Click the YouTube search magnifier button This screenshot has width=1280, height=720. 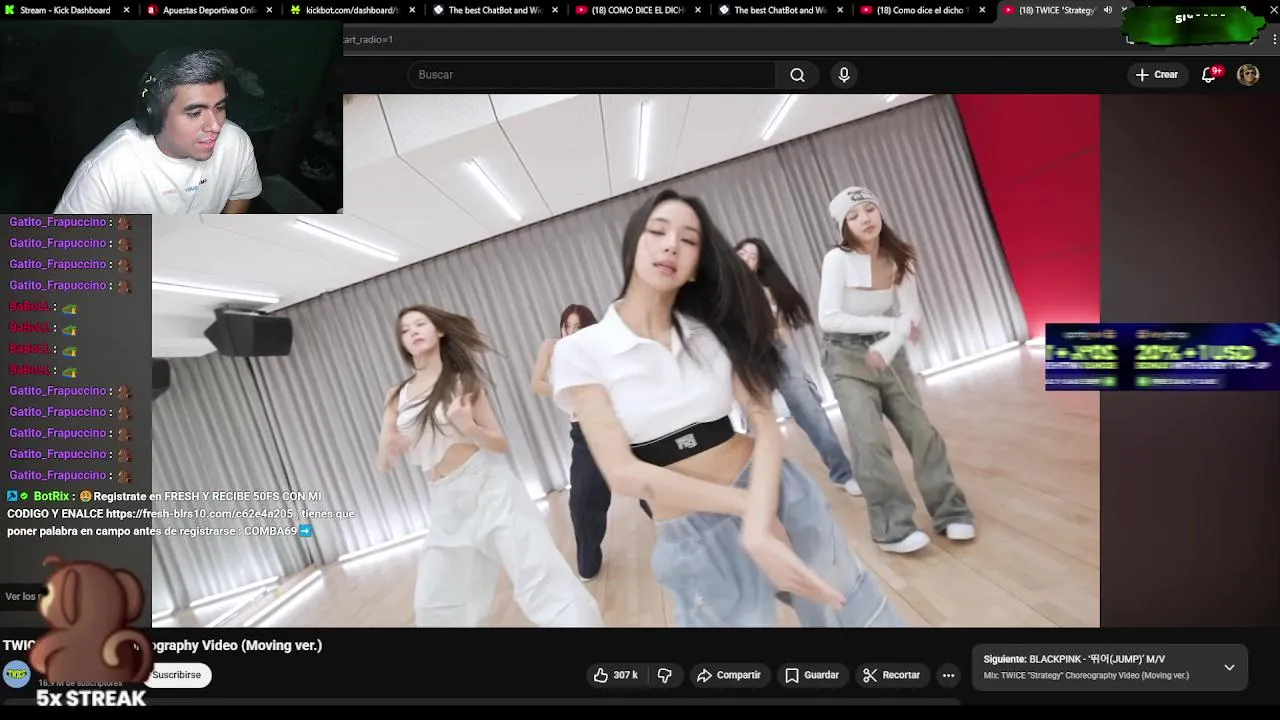point(797,75)
